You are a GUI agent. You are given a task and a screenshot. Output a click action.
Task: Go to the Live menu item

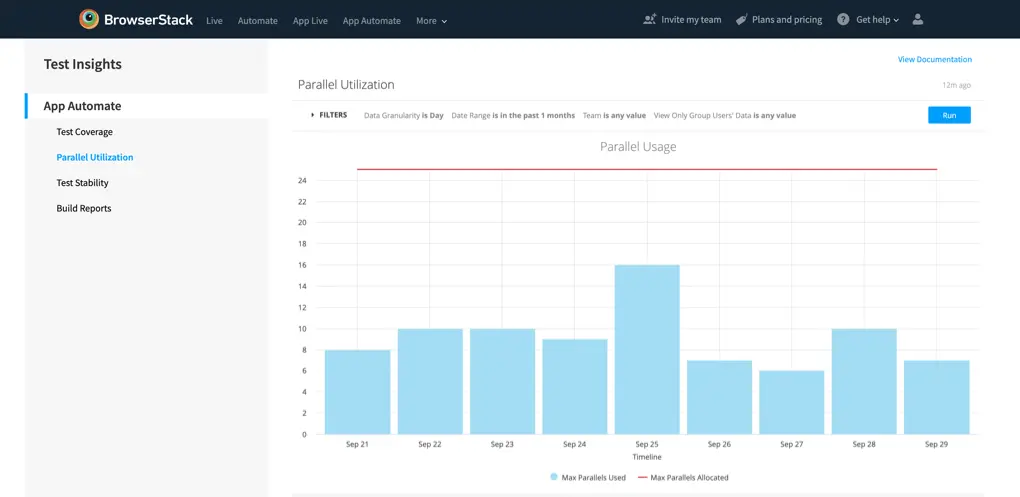pos(214,20)
